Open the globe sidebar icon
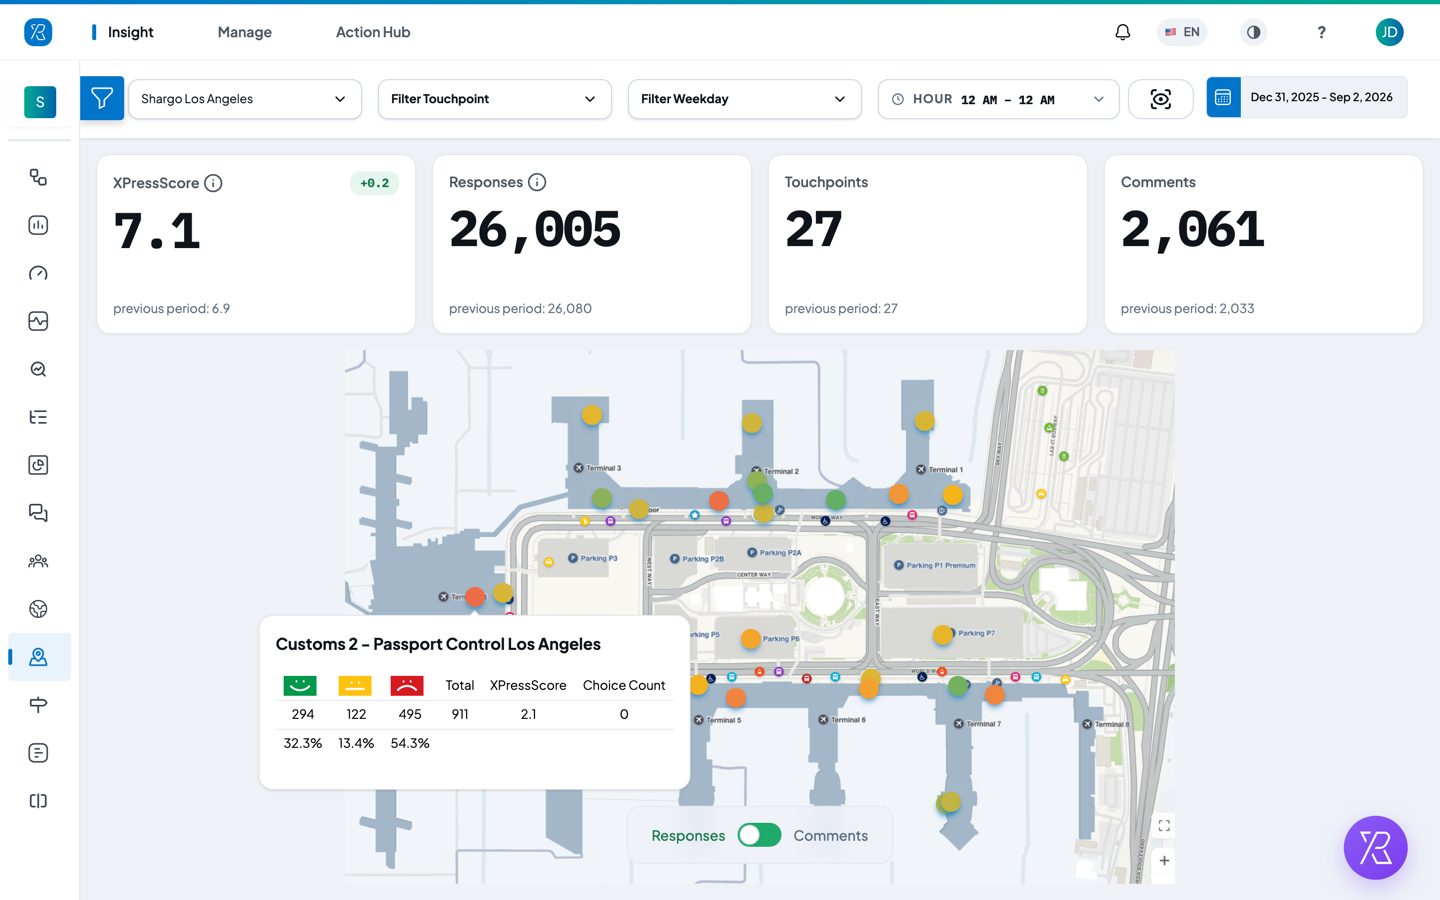Image resolution: width=1440 pixels, height=900 pixels. pos(38,609)
